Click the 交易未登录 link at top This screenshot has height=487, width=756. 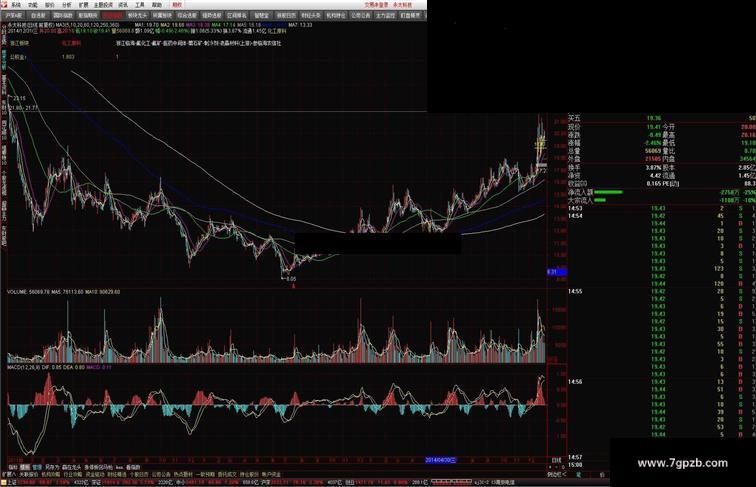(x=378, y=5)
